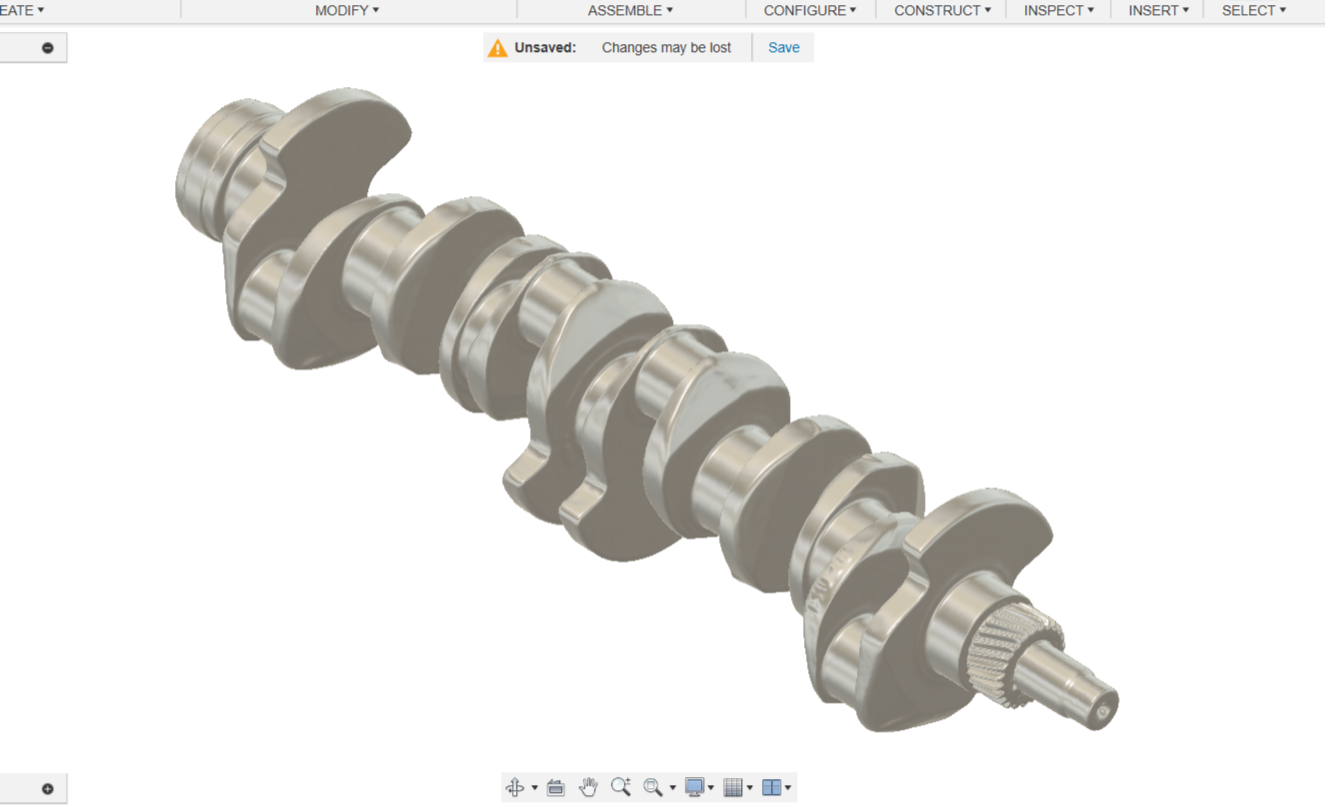Open the partially visible CREATE menu
Screen dimensions: 1325x810
point(22,10)
